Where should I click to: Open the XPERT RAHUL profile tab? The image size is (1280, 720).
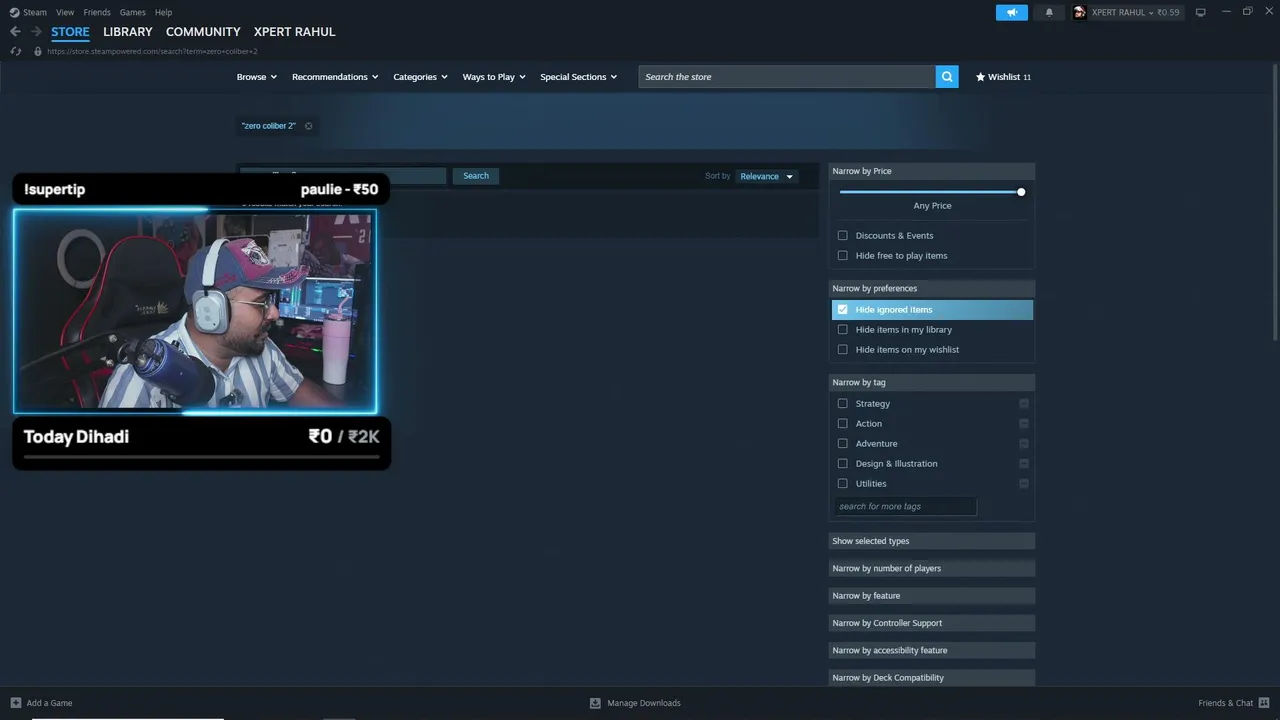tap(295, 32)
